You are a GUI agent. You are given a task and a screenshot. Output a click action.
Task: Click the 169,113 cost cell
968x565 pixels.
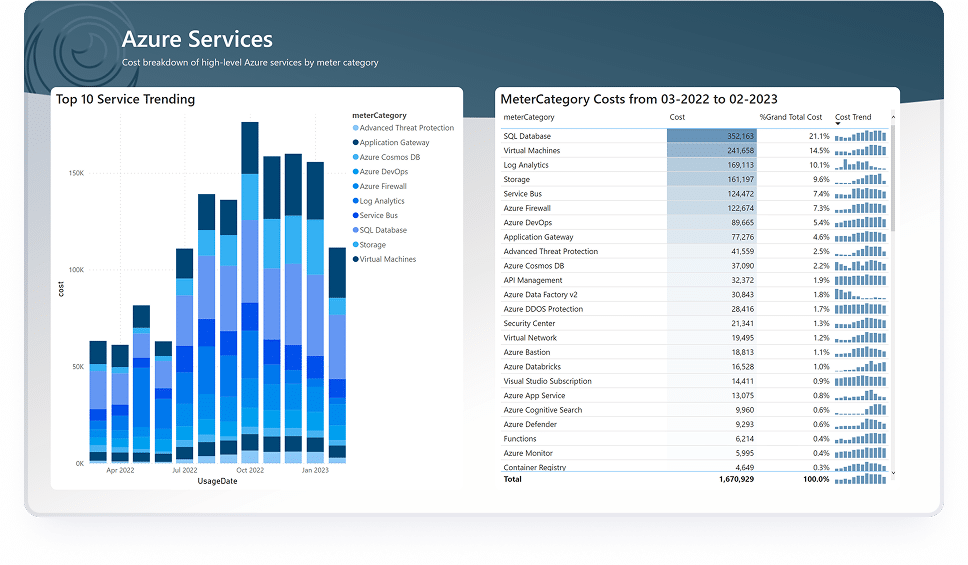tap(712, 165)
